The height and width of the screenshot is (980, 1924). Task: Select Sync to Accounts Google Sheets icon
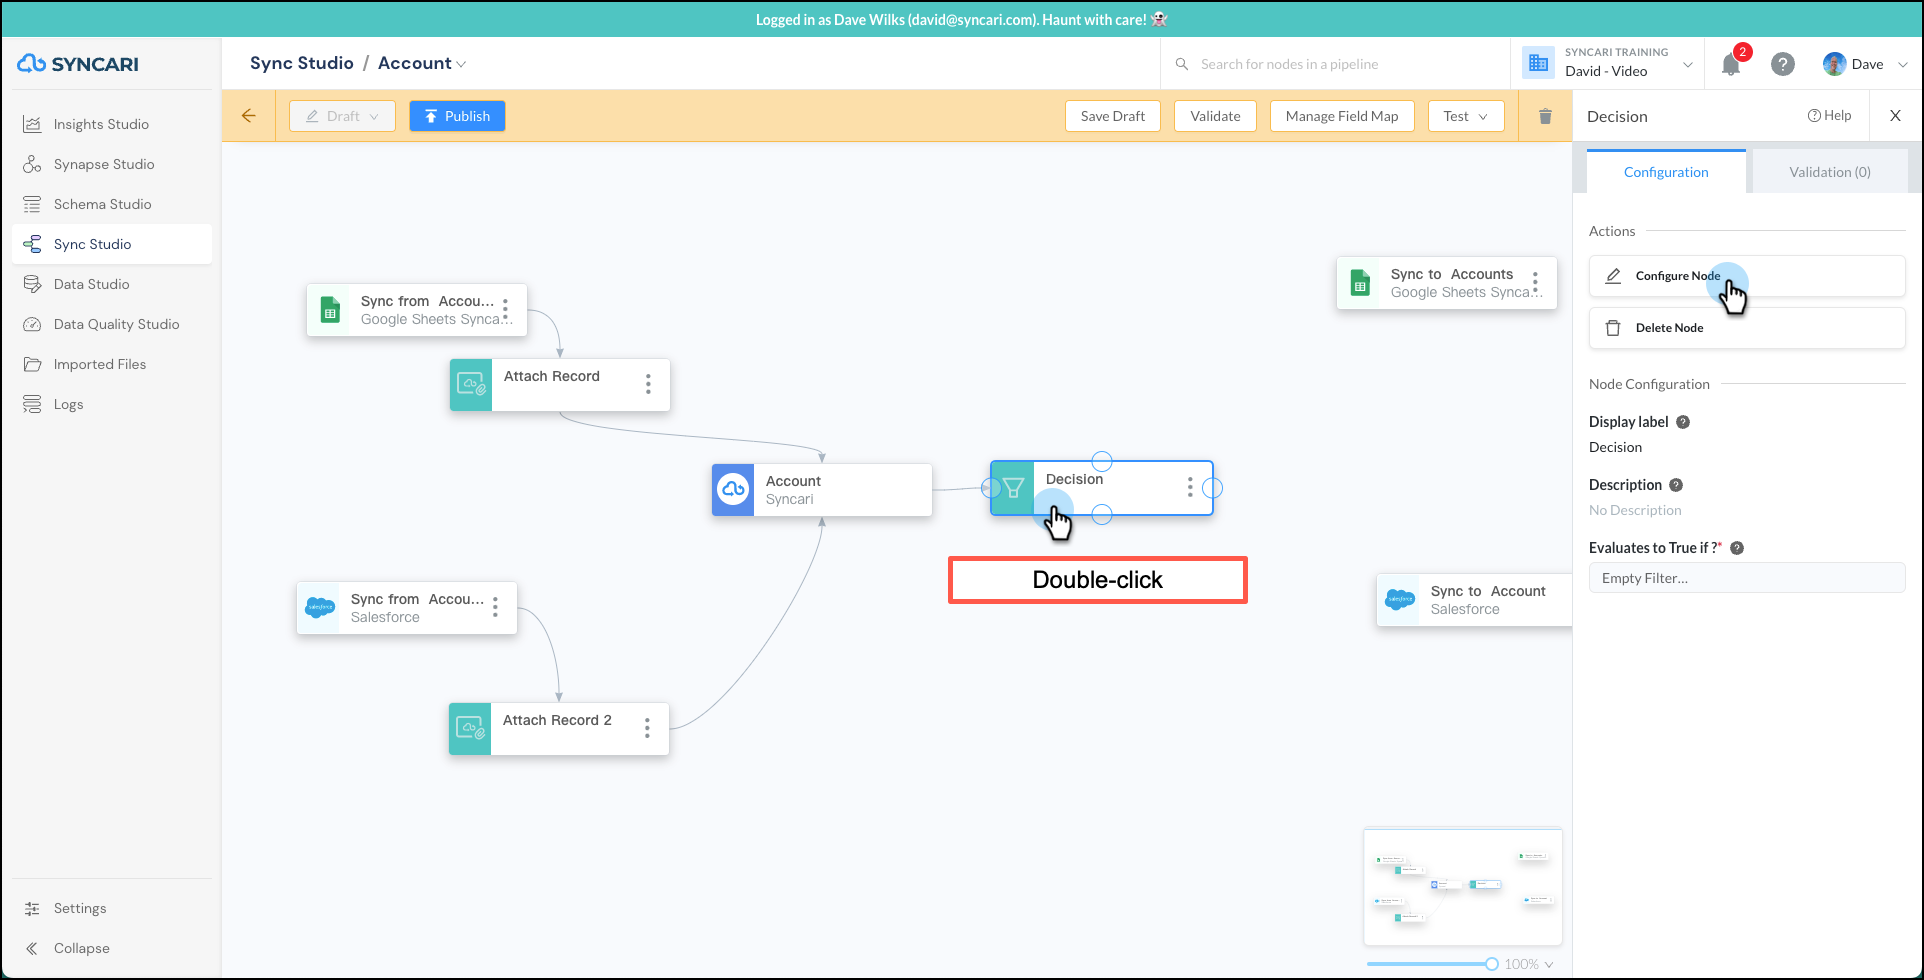pos(1360,283)
